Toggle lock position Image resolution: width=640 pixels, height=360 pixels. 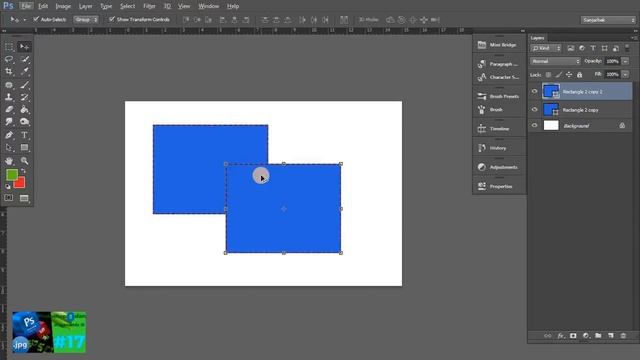569,75
